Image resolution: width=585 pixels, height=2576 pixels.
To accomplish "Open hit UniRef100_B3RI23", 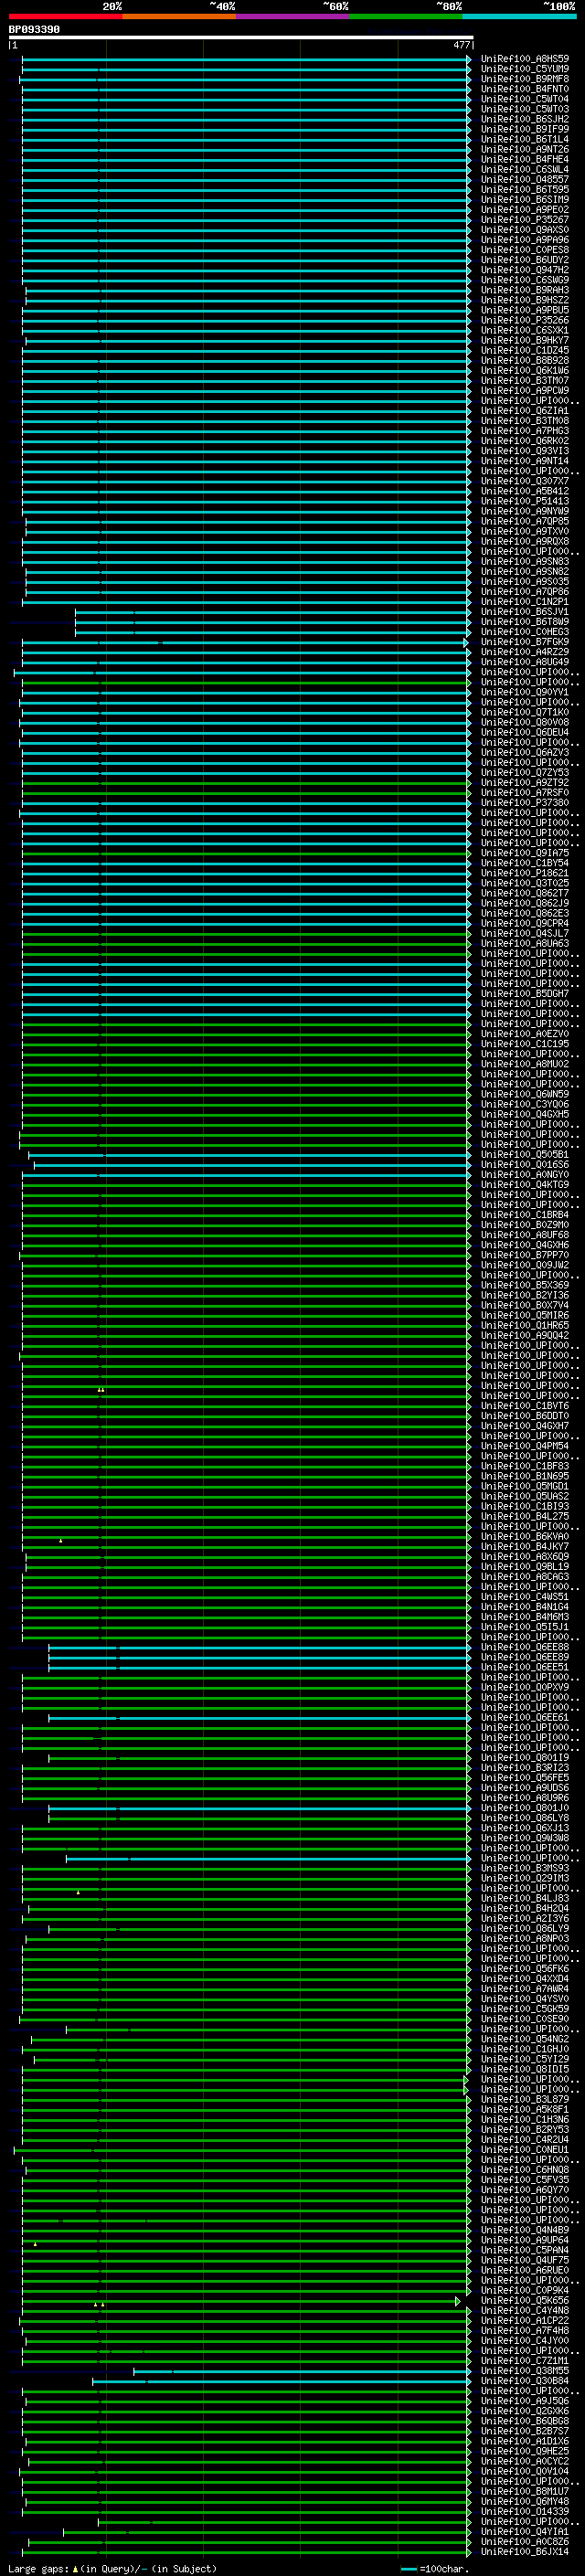I will [x=525, y=1768].
